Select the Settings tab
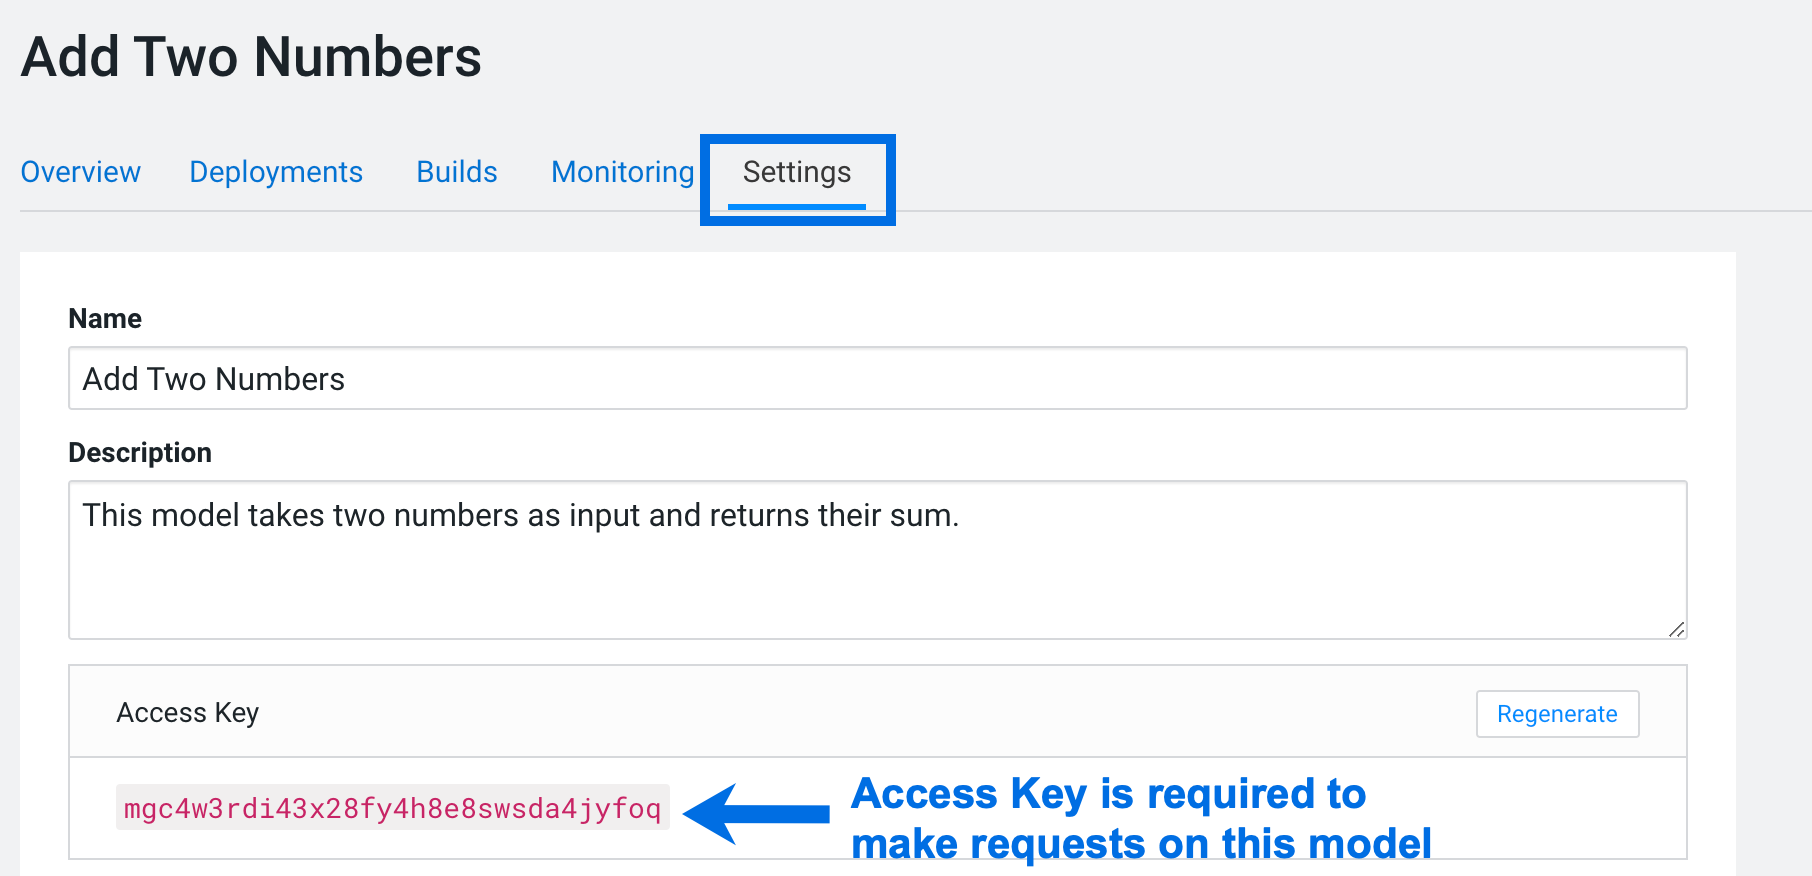The width and height of the screenshot is (1812, 876). point(797,172)
